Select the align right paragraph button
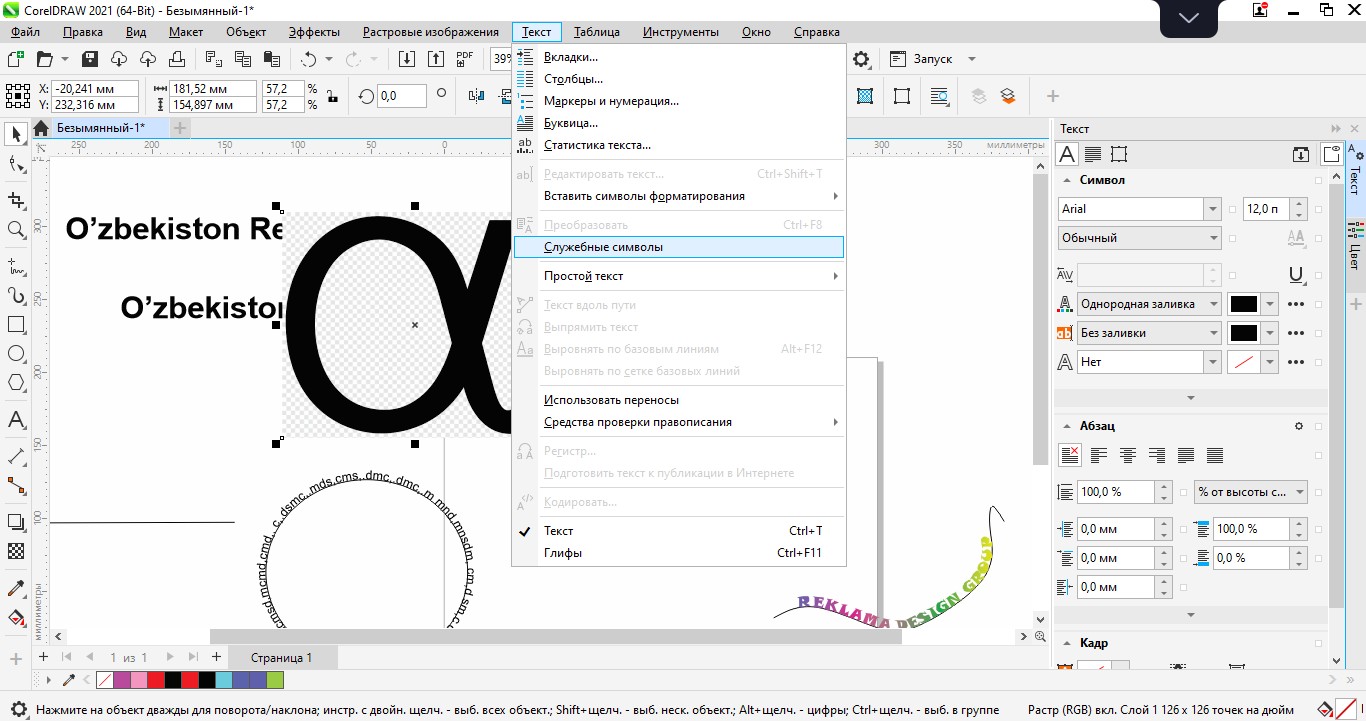 (x=1157, y=455)
